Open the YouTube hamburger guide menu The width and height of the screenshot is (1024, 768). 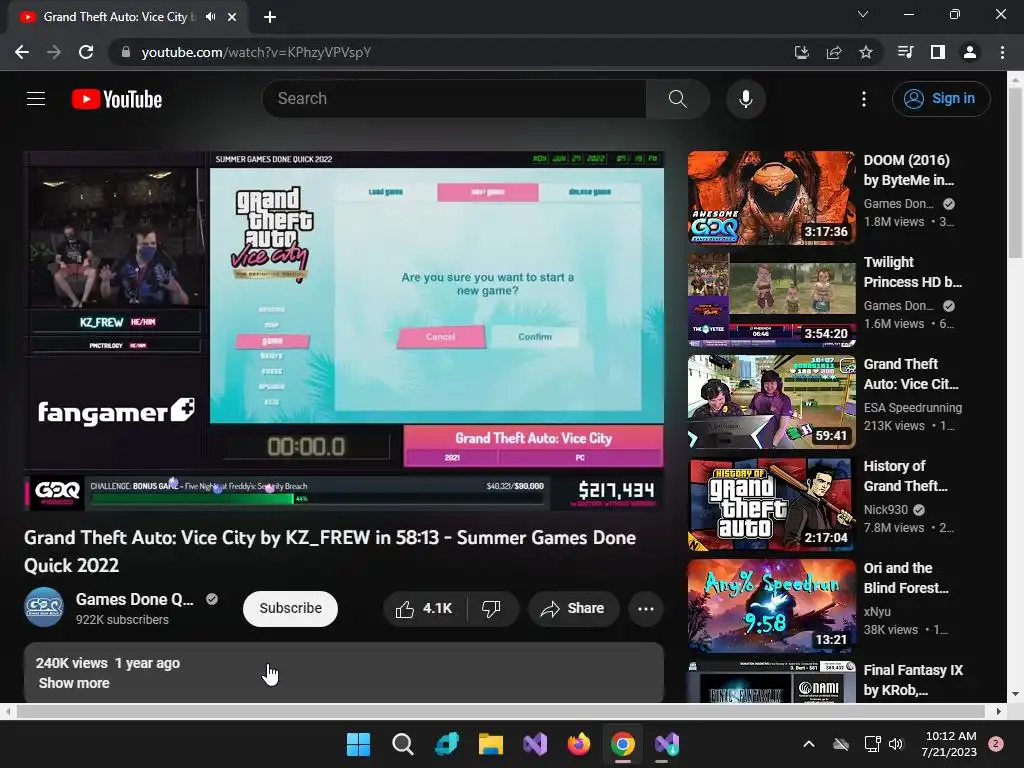point(36,99)
